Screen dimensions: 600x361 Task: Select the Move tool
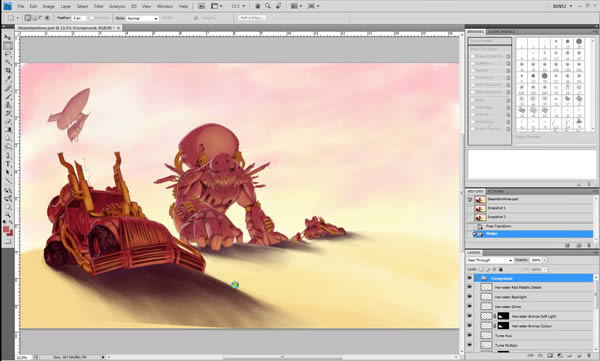(7, 37)
